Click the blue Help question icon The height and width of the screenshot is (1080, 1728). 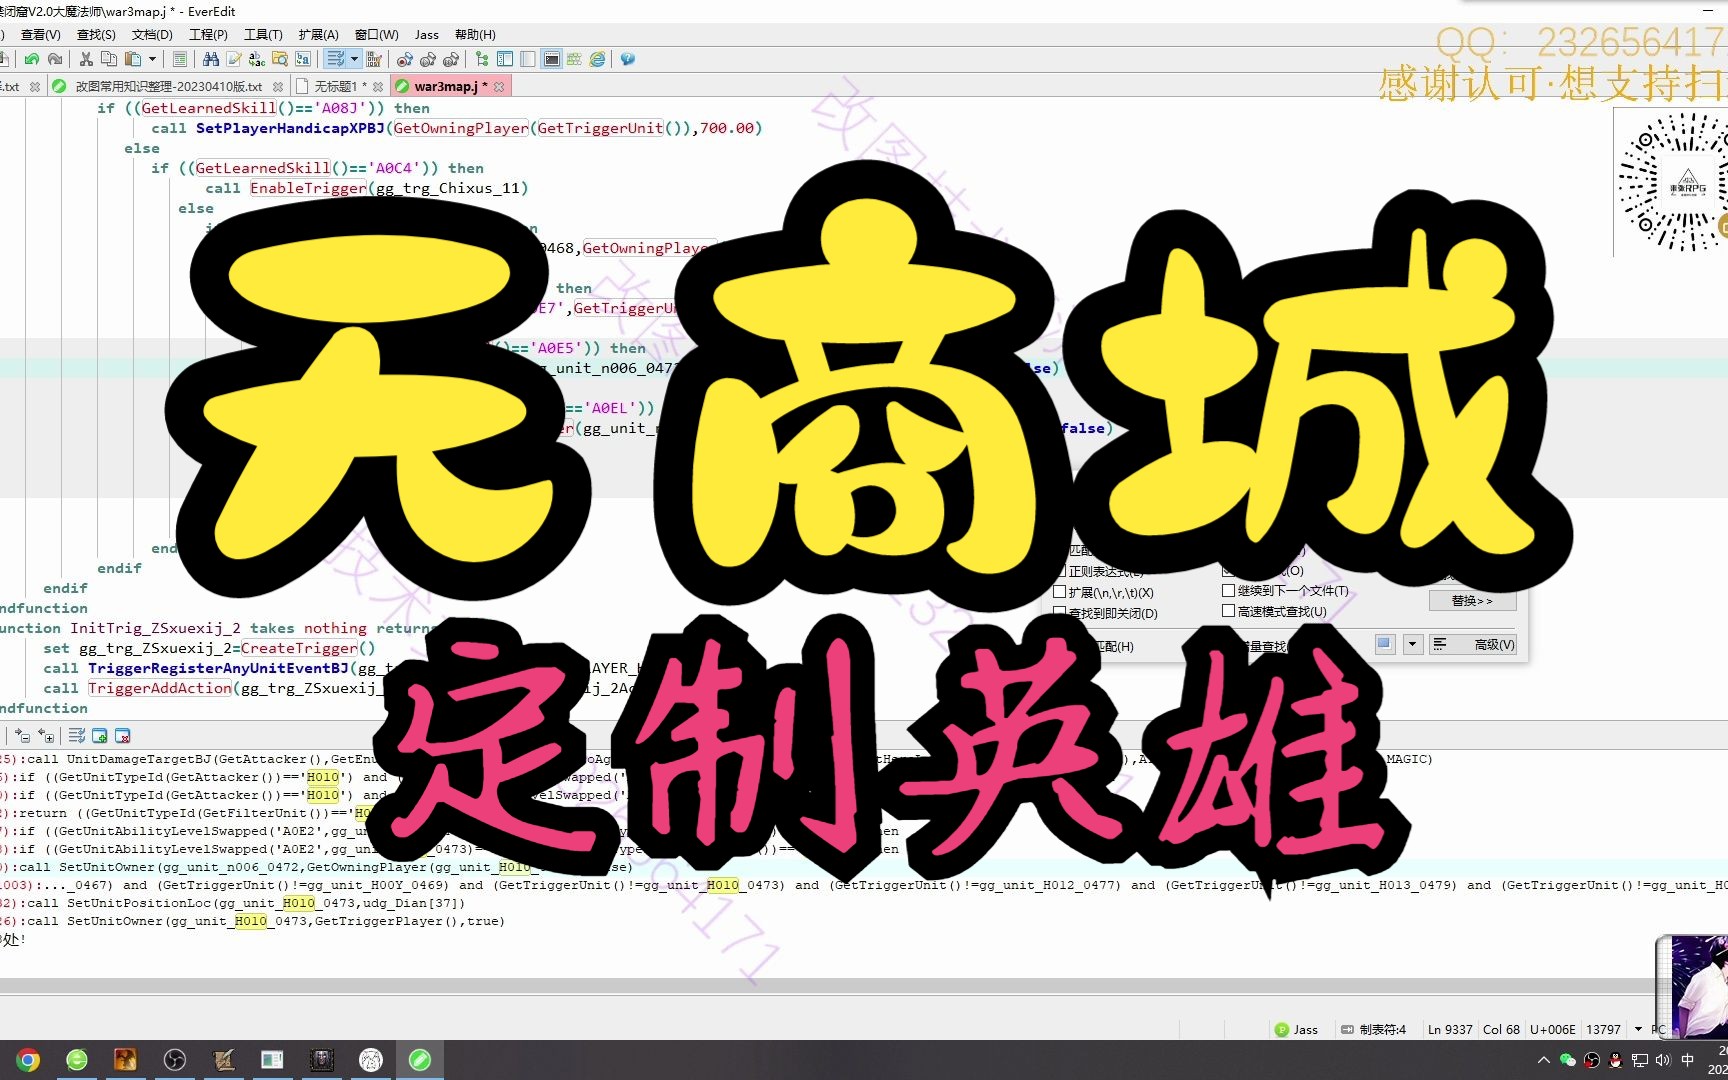628,60
